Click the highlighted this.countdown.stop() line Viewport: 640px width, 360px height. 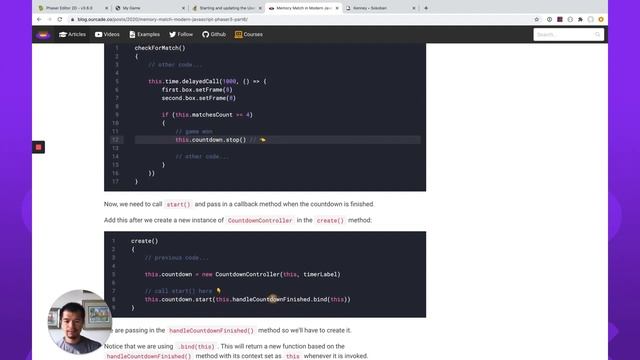click(x=278, y=140)
